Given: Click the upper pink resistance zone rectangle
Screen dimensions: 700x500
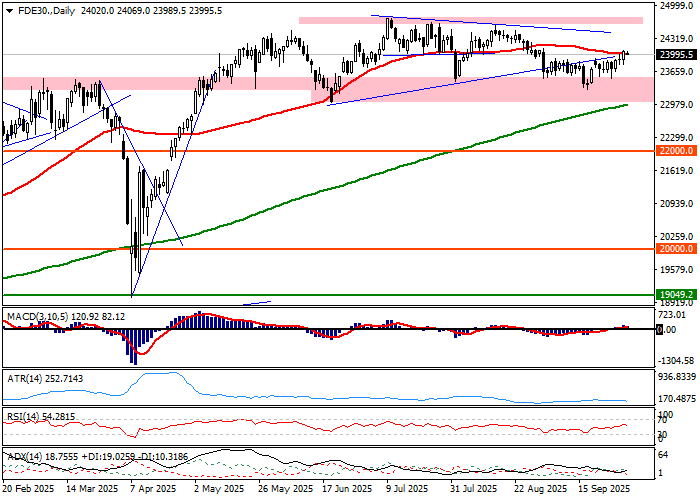Looking at the screenshot, I should click(470, 20).
